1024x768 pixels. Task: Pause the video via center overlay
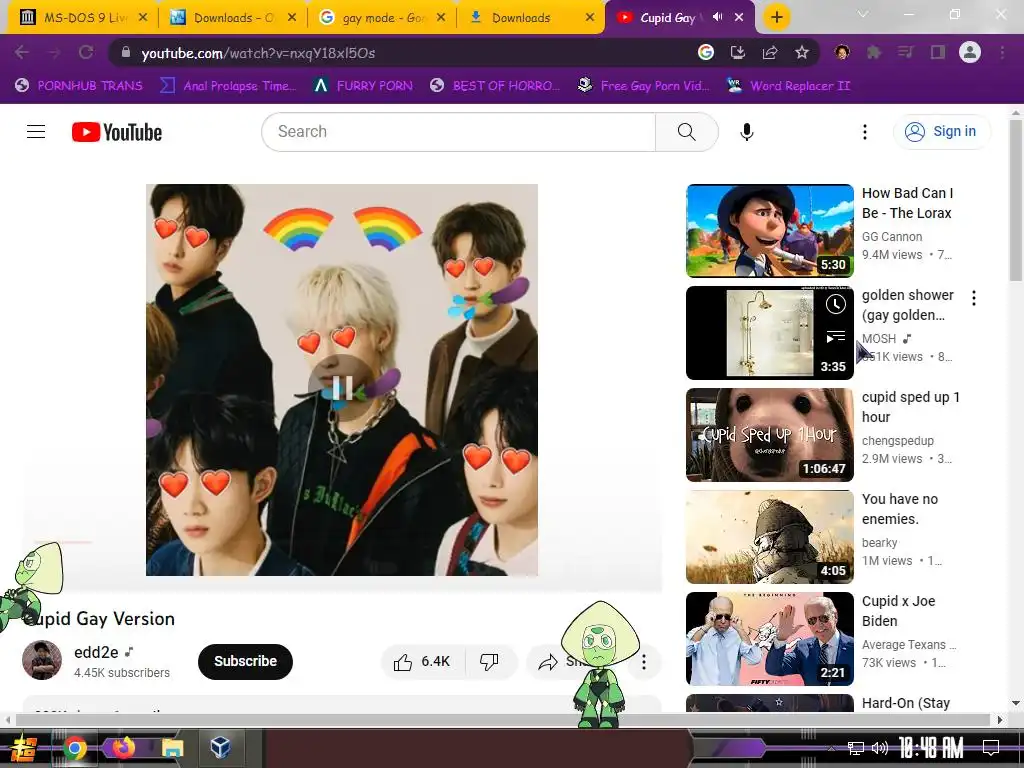point(342,387)
